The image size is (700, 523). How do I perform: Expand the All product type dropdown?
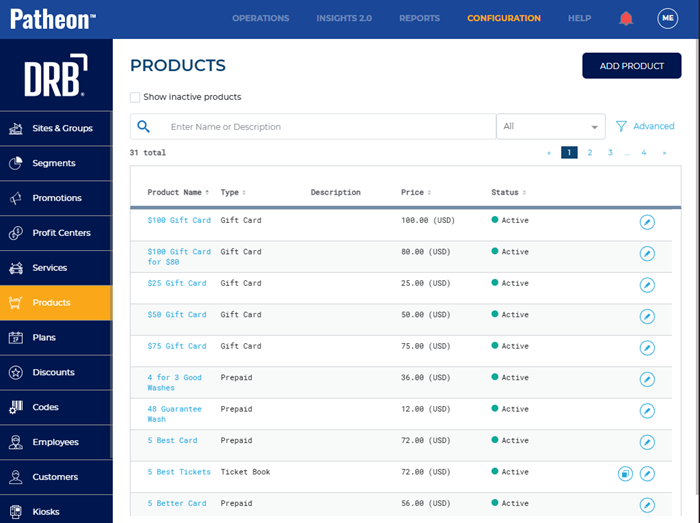coord(551,127)
